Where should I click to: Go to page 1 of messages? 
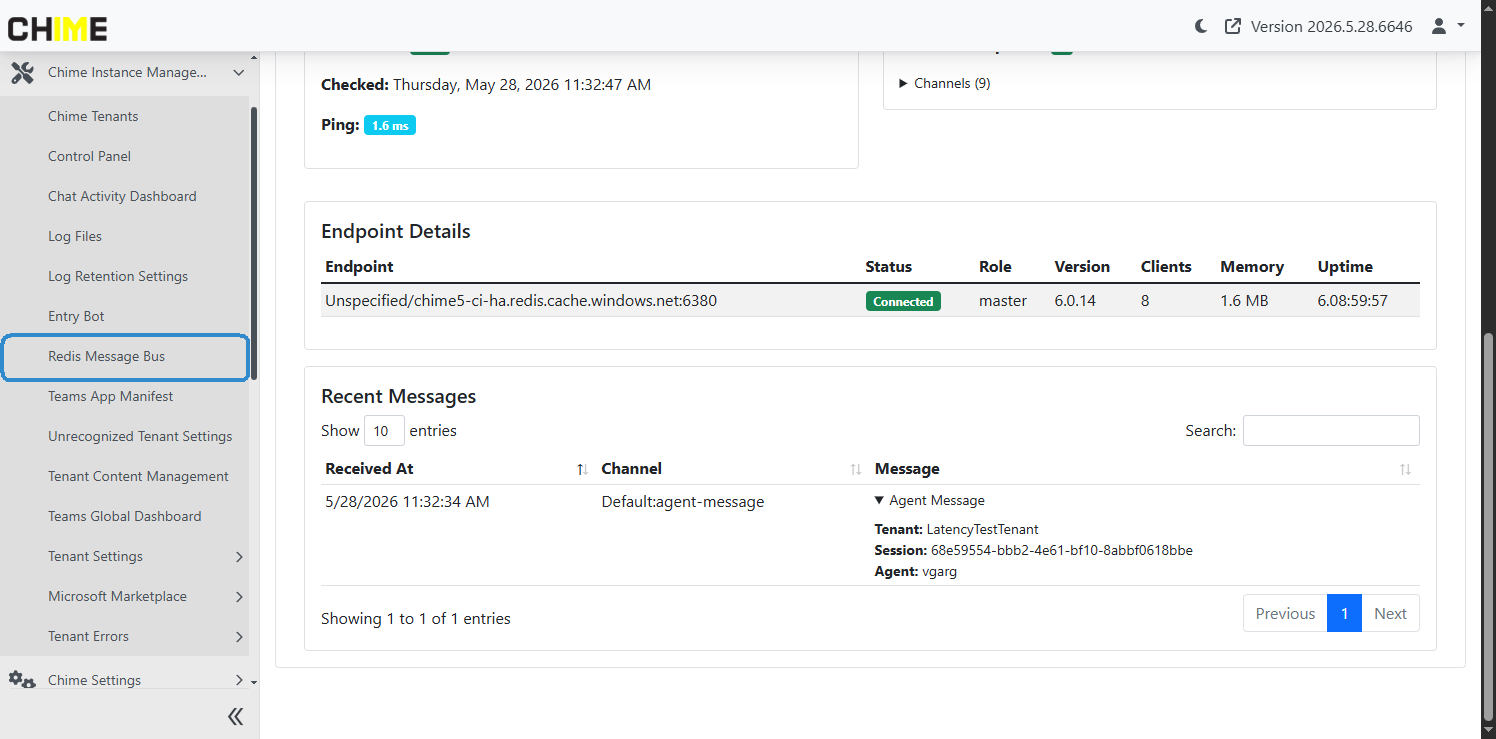1344,613
